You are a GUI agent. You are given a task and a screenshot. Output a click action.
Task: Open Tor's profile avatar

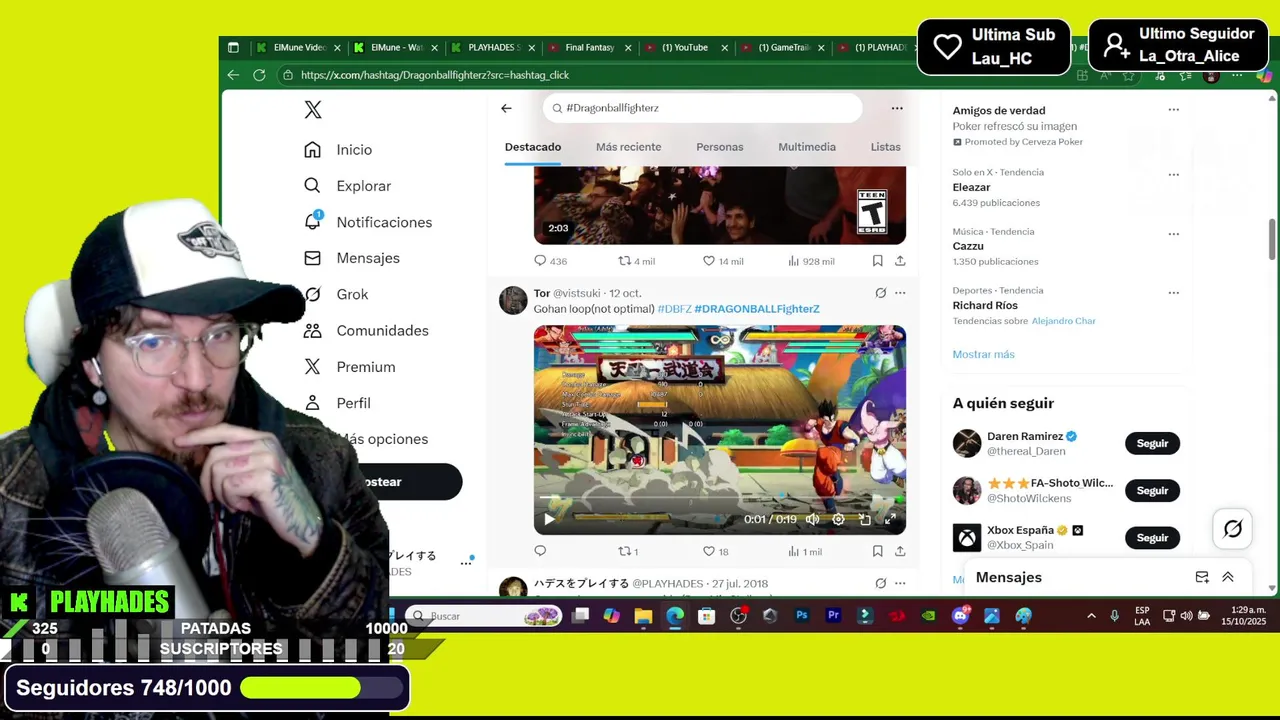coord(513,300)
